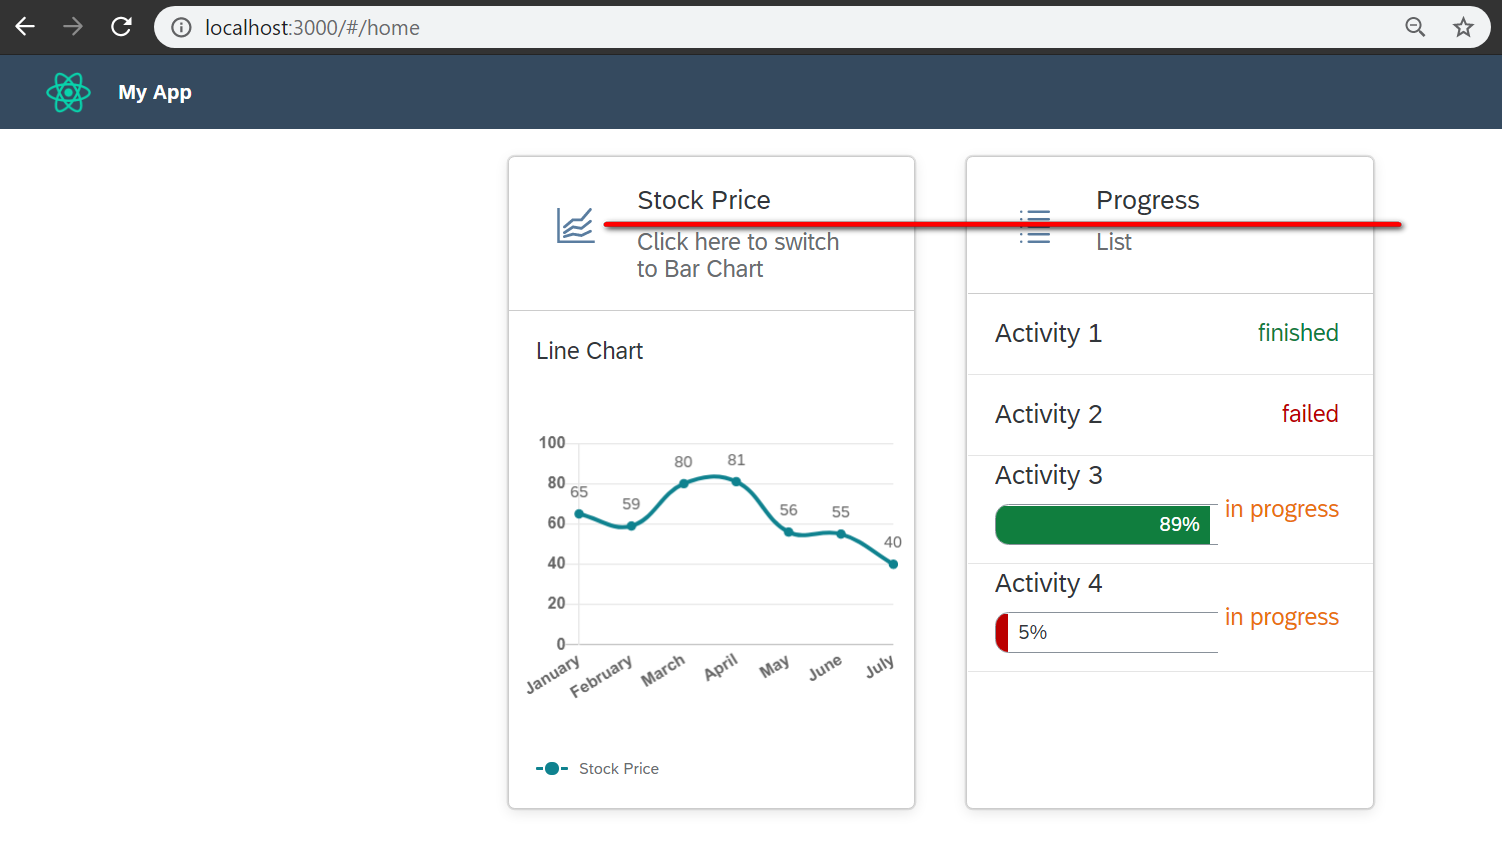Click the Stock Price card title

(703, 200)
